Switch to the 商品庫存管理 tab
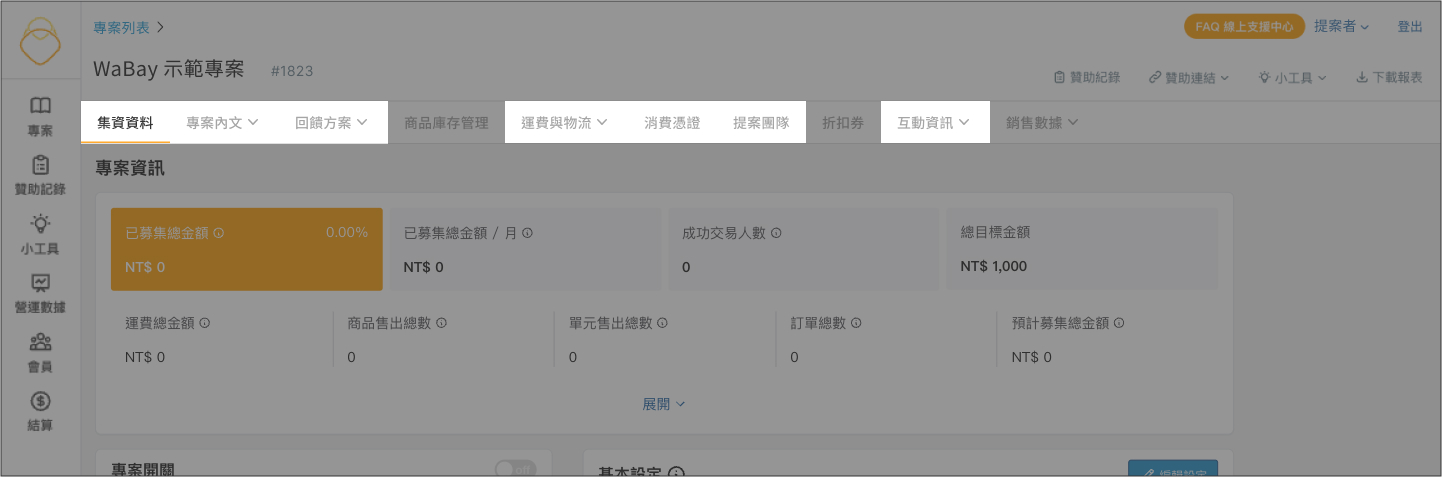The image size is (1442, 477). 446,123
